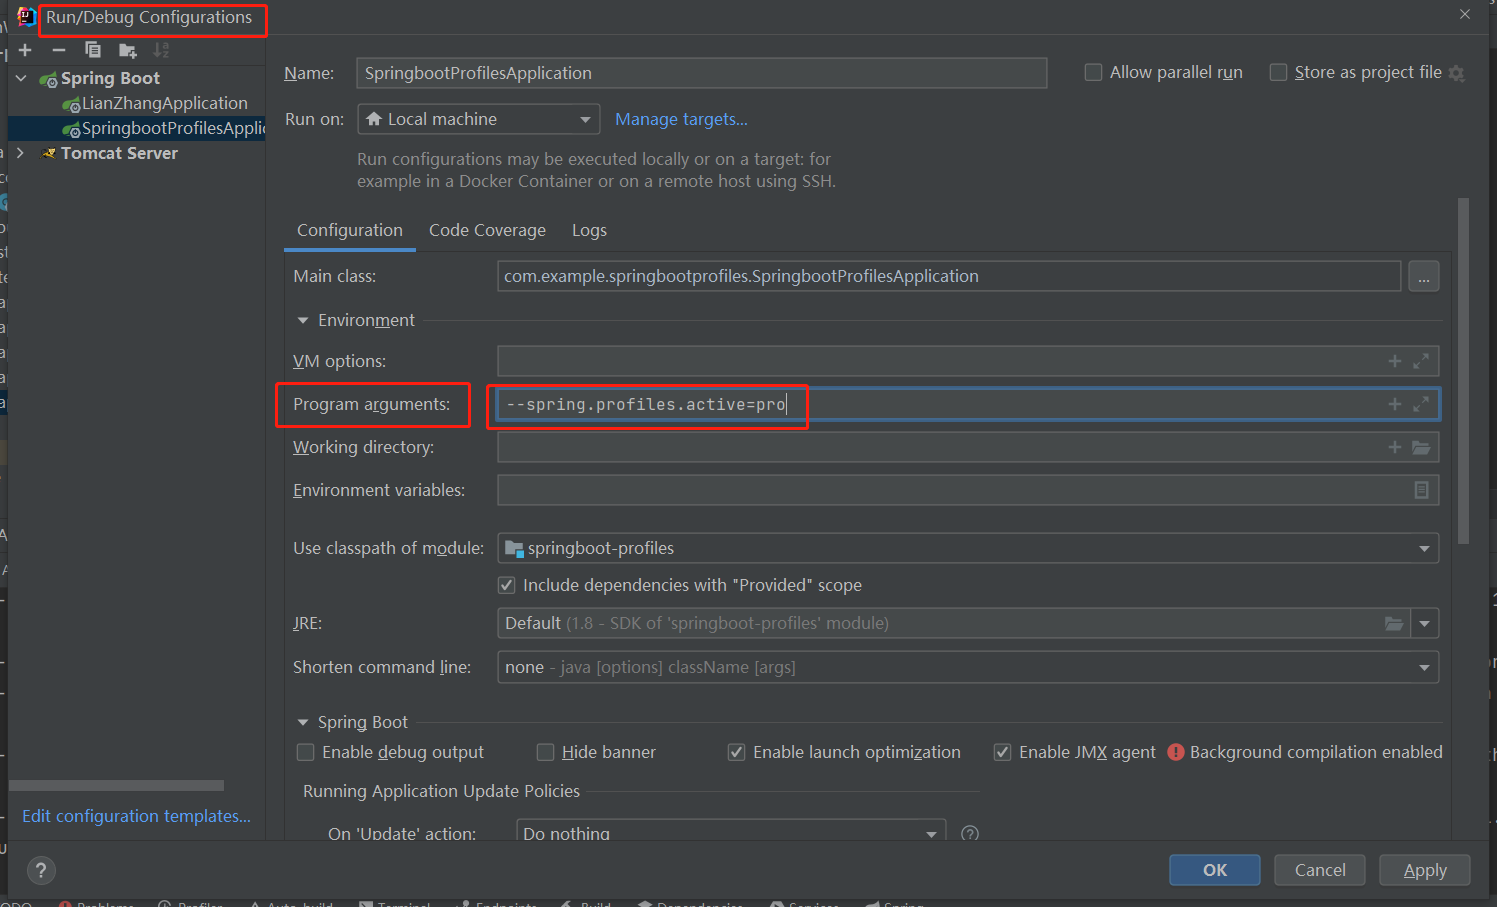Copy the selected configuration
This screenshot has width=1497, height=907.
93,50
